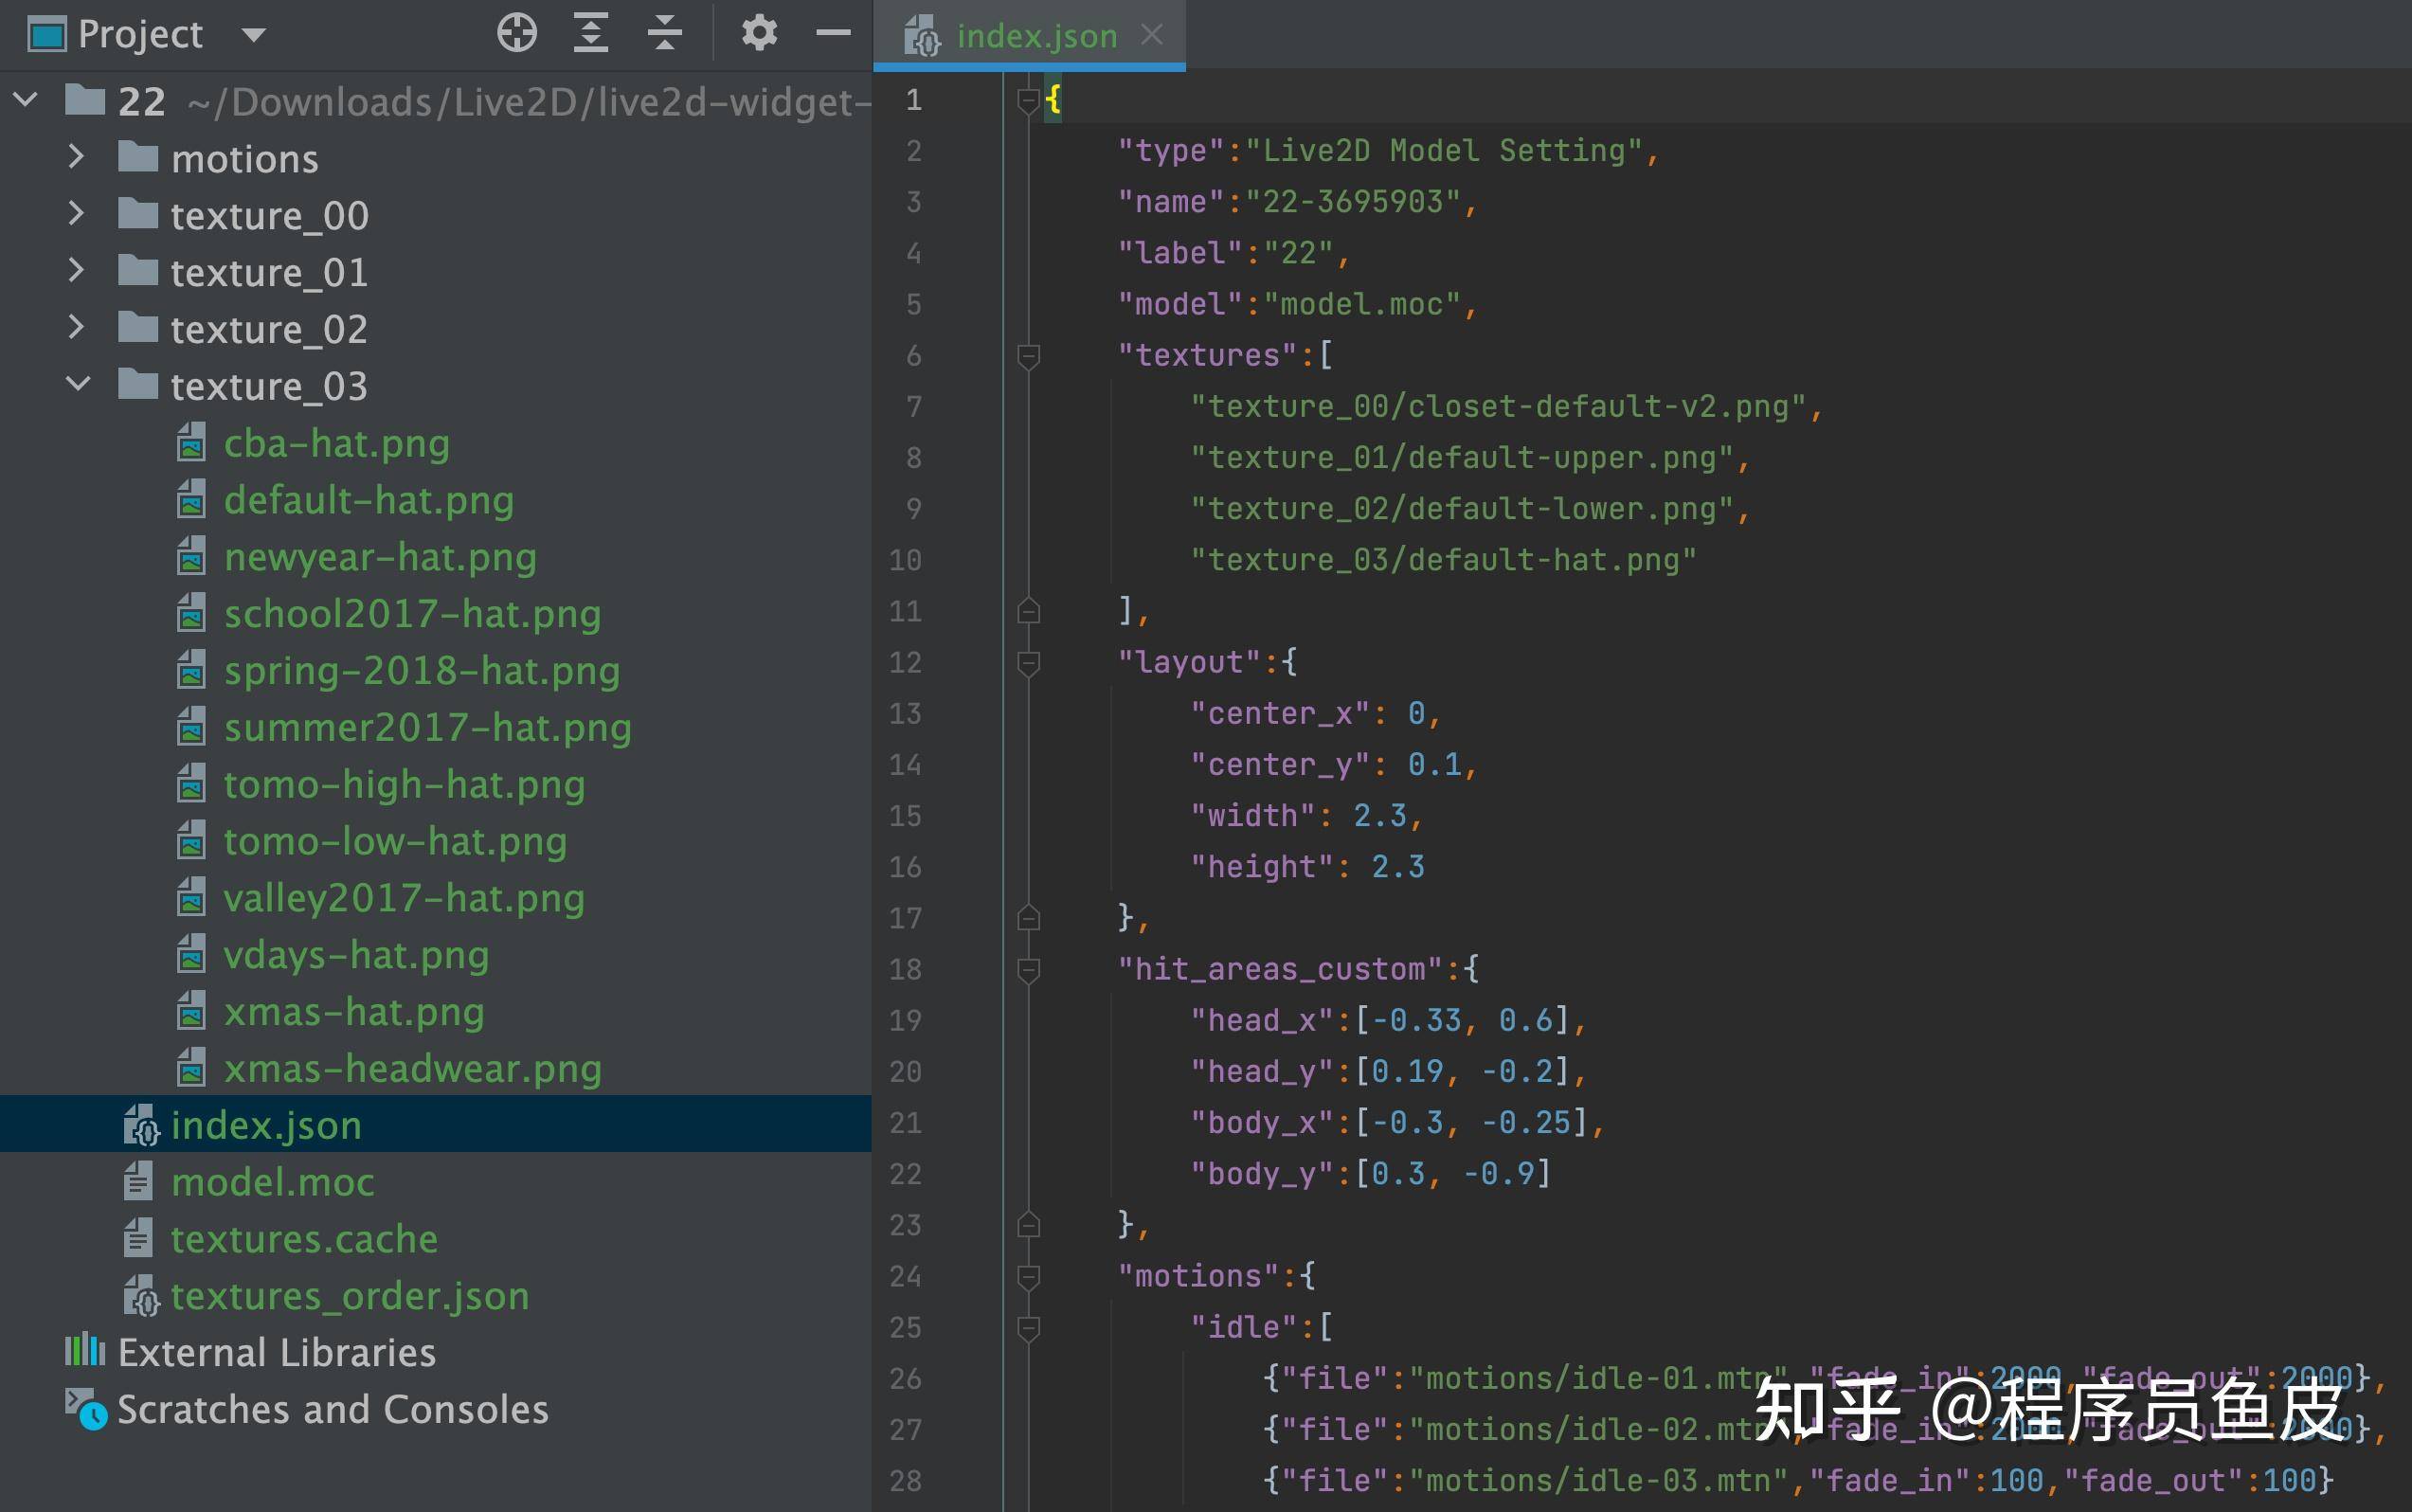Click the Collapse All icon in Project toolbar
2412x1512 pixels.
tap(664, 33)
